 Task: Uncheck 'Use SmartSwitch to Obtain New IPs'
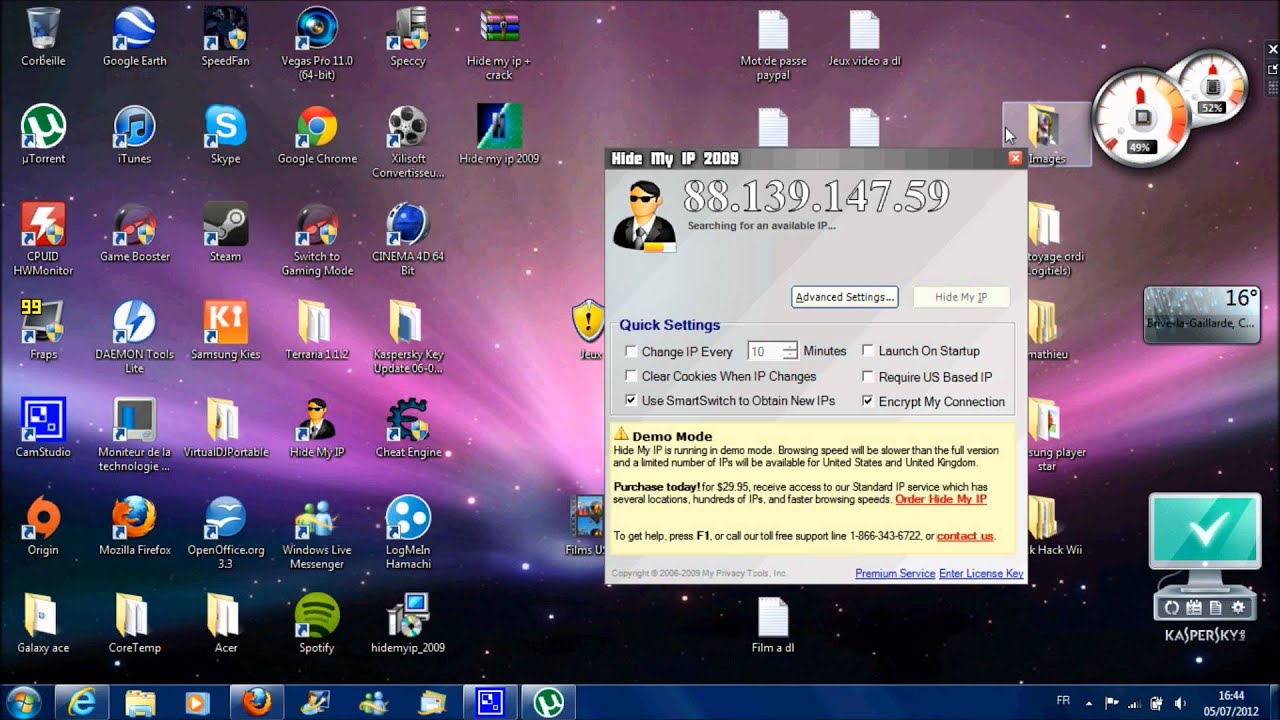631,401
